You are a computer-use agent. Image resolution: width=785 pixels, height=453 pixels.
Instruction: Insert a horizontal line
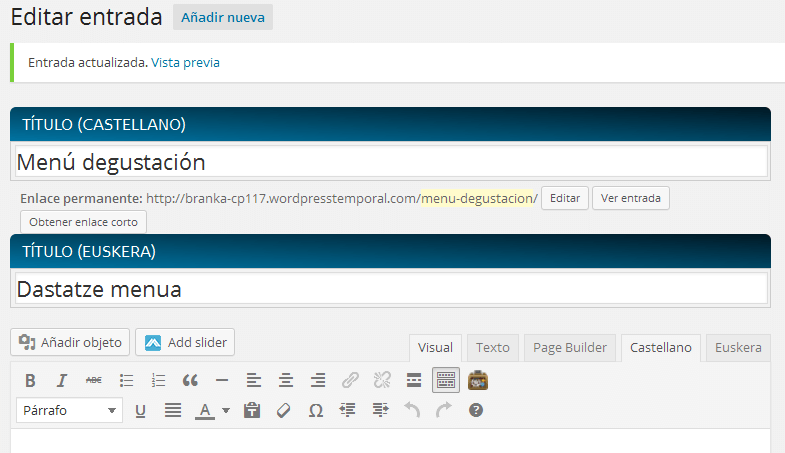222,381
